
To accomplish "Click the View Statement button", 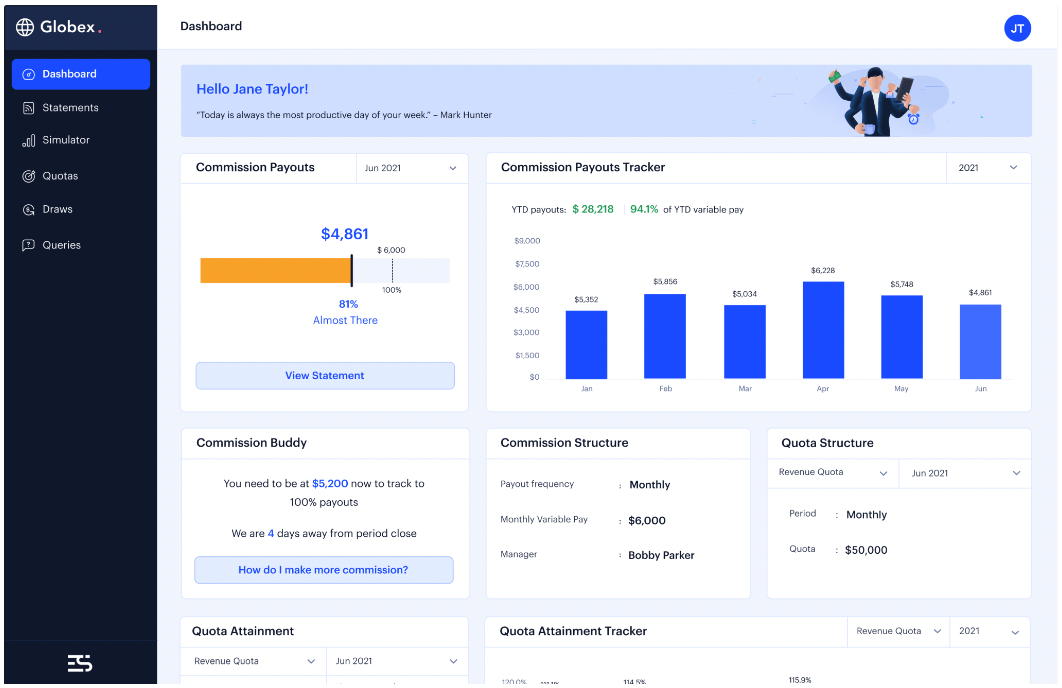I will point(325,376).
